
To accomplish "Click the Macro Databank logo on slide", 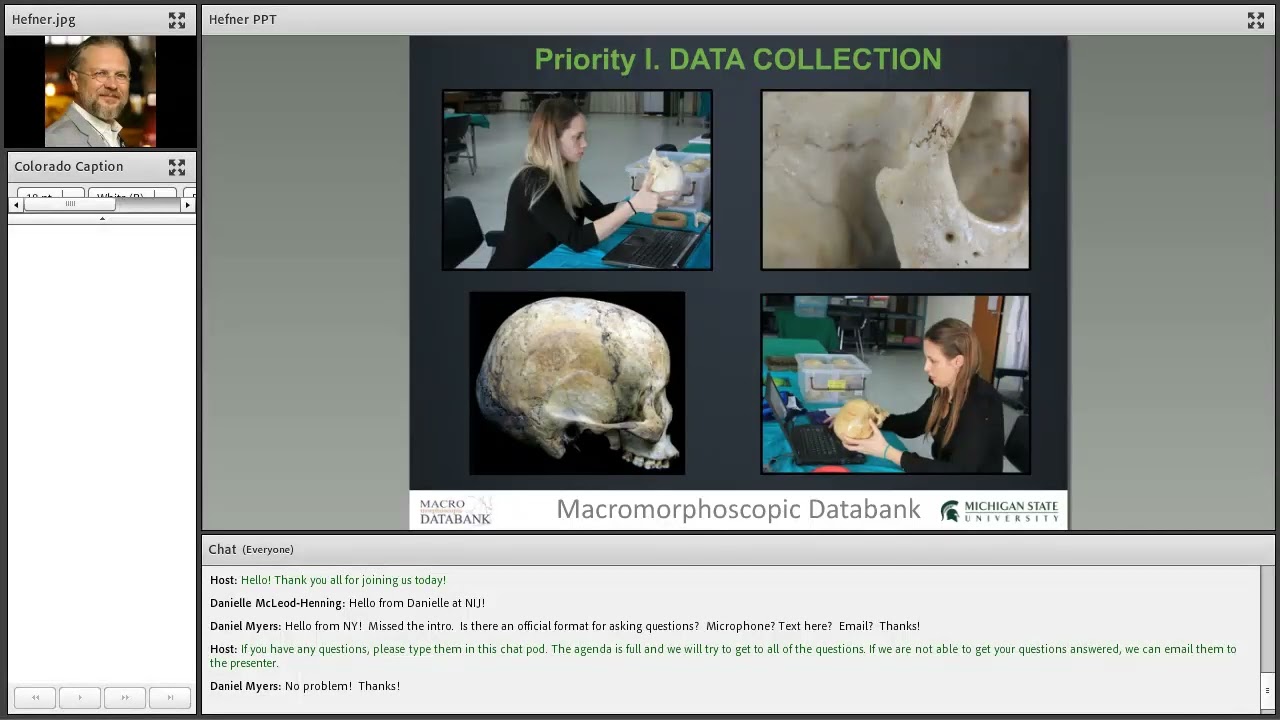I will (x=456, y=511).
